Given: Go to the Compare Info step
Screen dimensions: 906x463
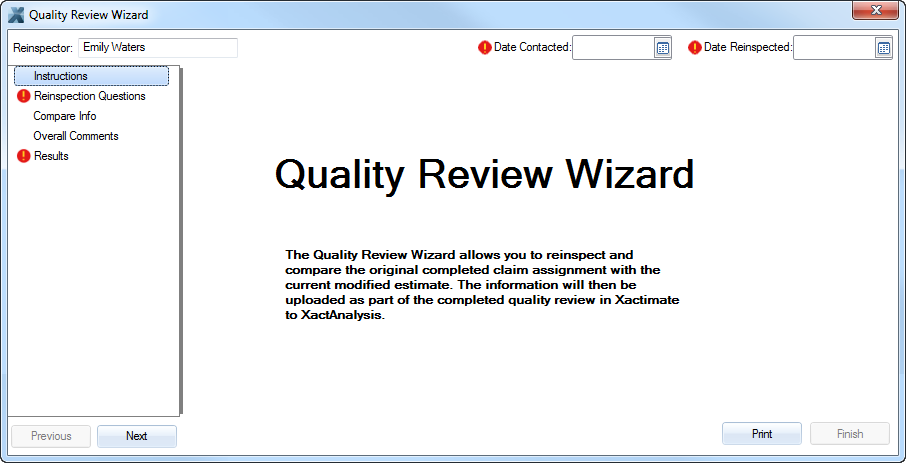Looking at the screenshot, I should tap(65, 116).
